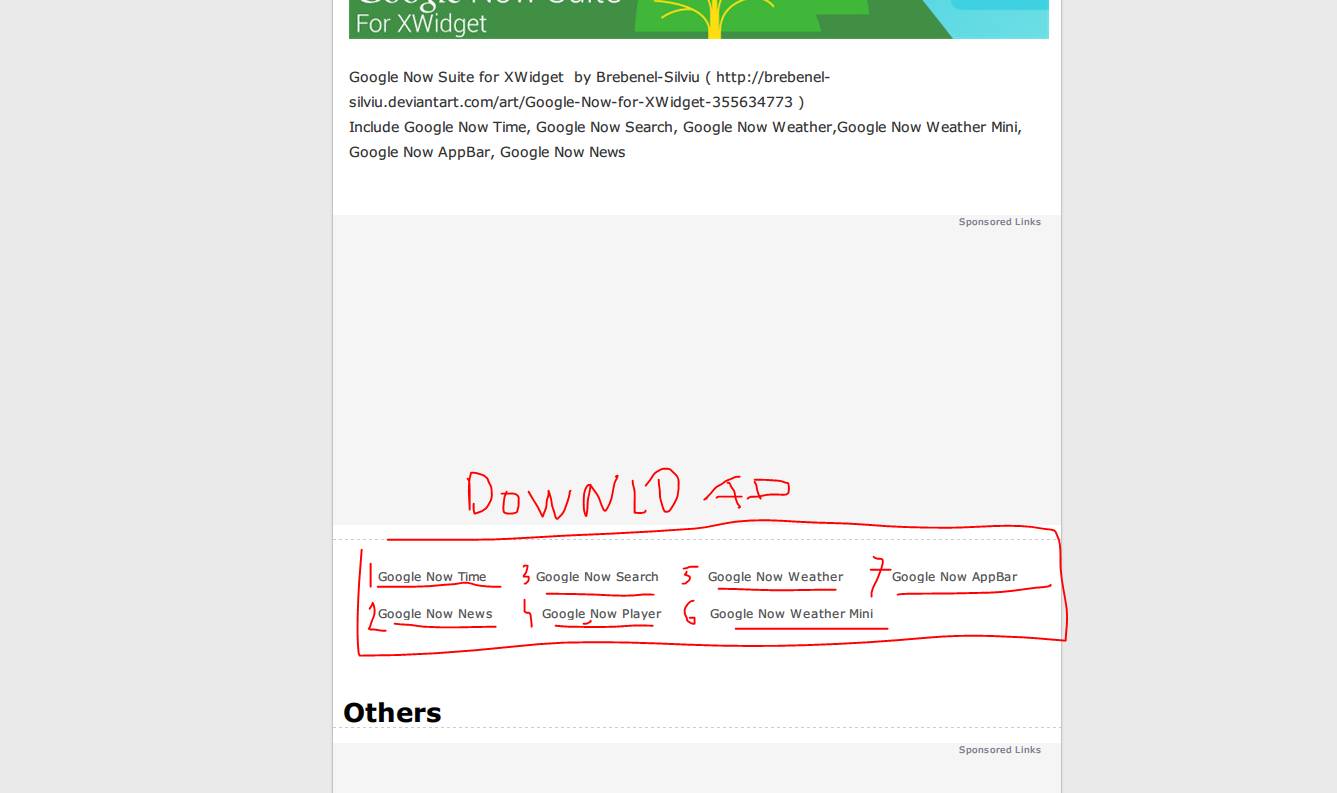Click the 'Others' section heading
1337x793 pixels.
pyautogui.click(x=392, y=712)
